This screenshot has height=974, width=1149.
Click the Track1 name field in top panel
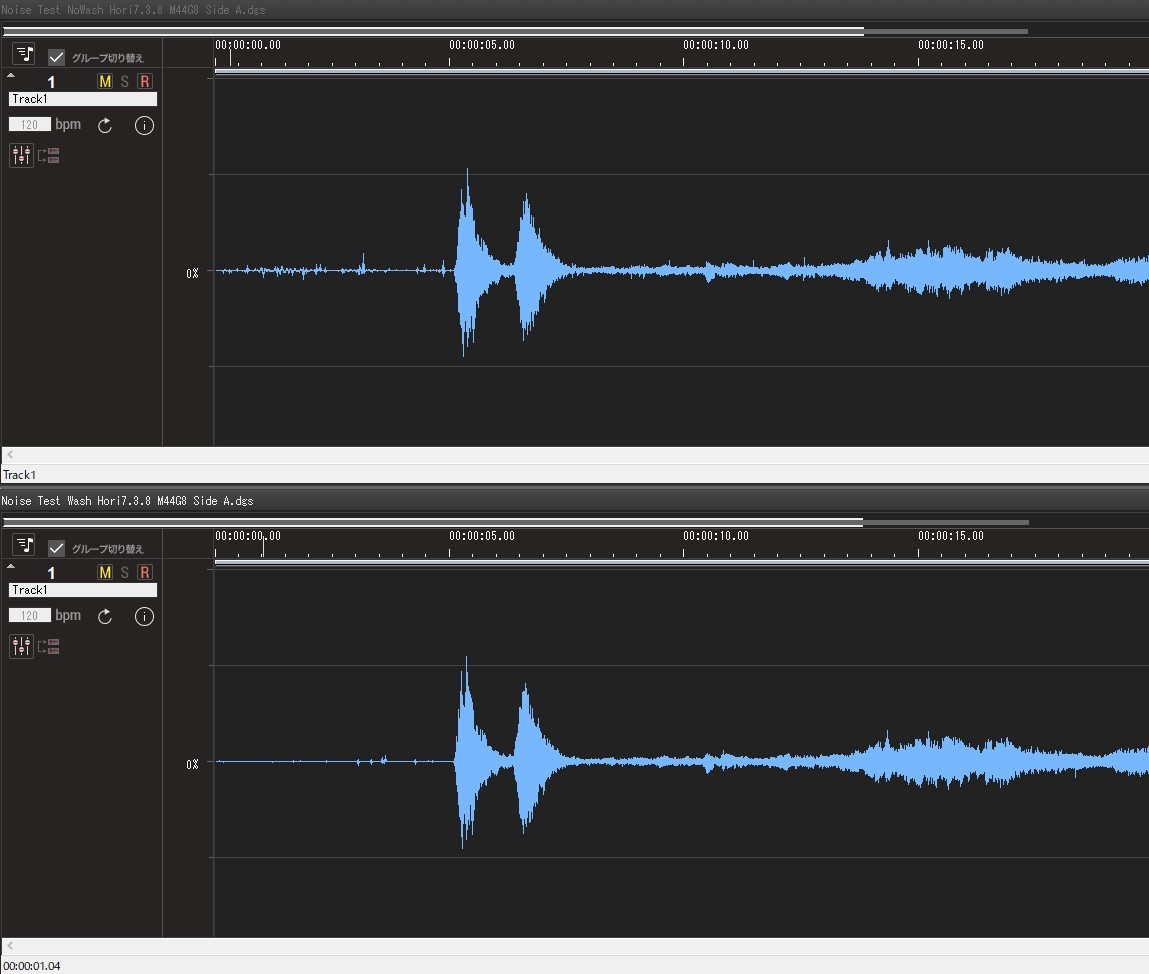[x=83, y=99]
